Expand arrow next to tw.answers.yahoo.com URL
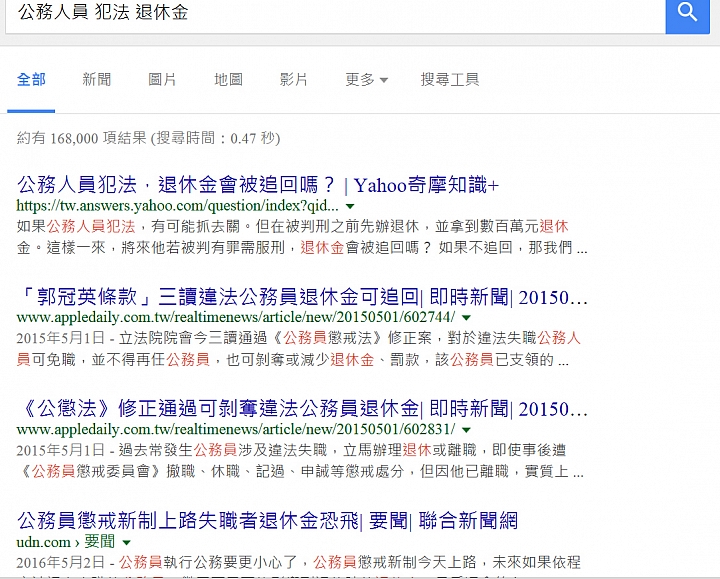Viewport: 720px width, 579px height. (350, 206)
